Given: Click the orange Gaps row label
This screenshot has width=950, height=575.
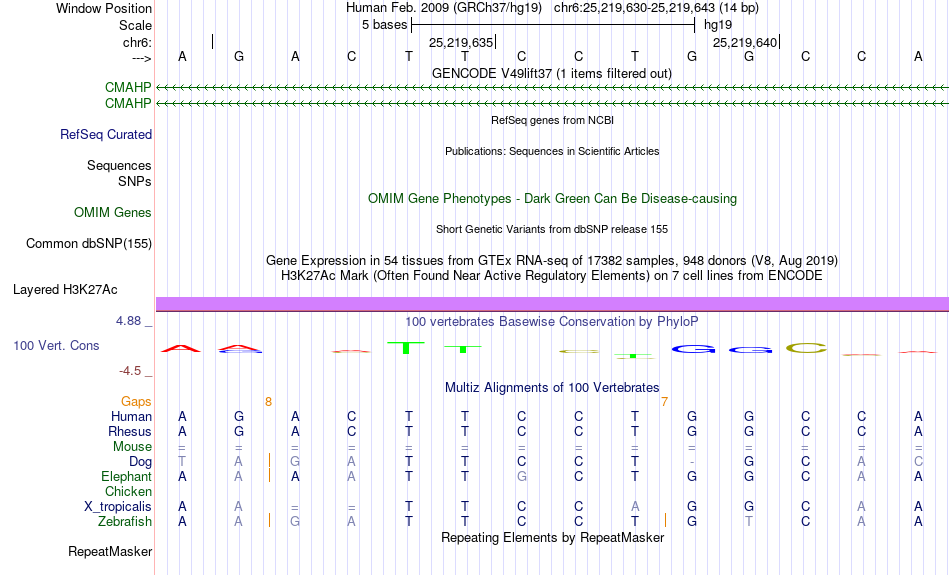Looking at the screenshot, I should pyautogui.click(x=136, y=402).
